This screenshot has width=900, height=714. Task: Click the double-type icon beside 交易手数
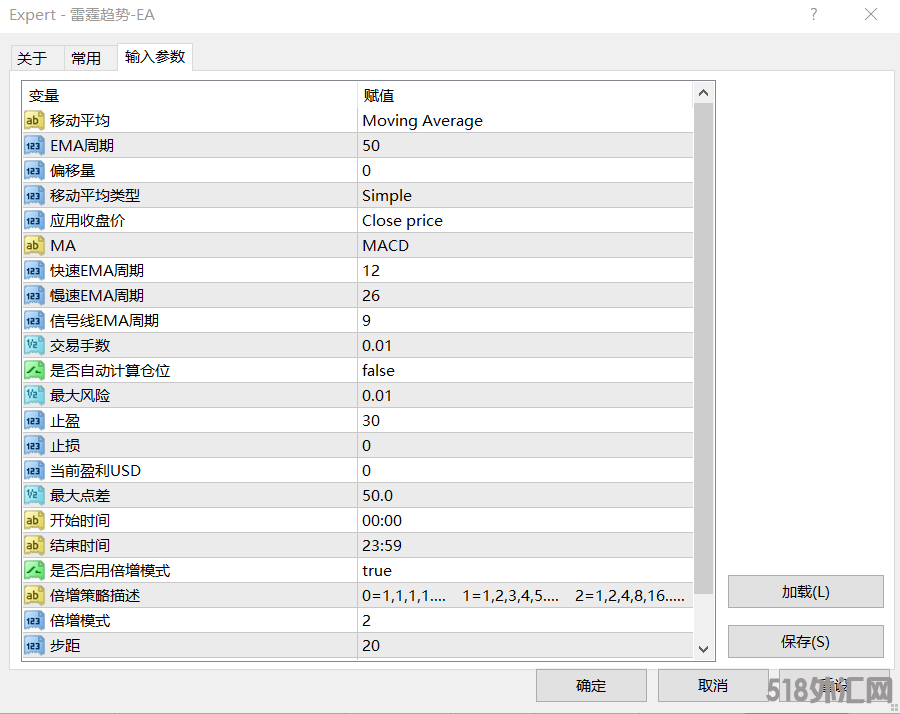pyautogui.click(x=33, y=346)
